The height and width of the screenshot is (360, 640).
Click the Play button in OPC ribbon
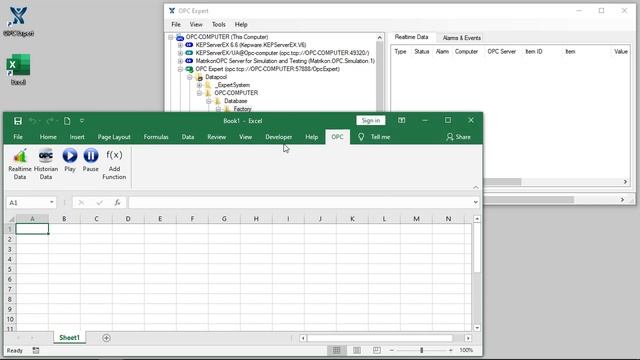(x=70, y=160)
